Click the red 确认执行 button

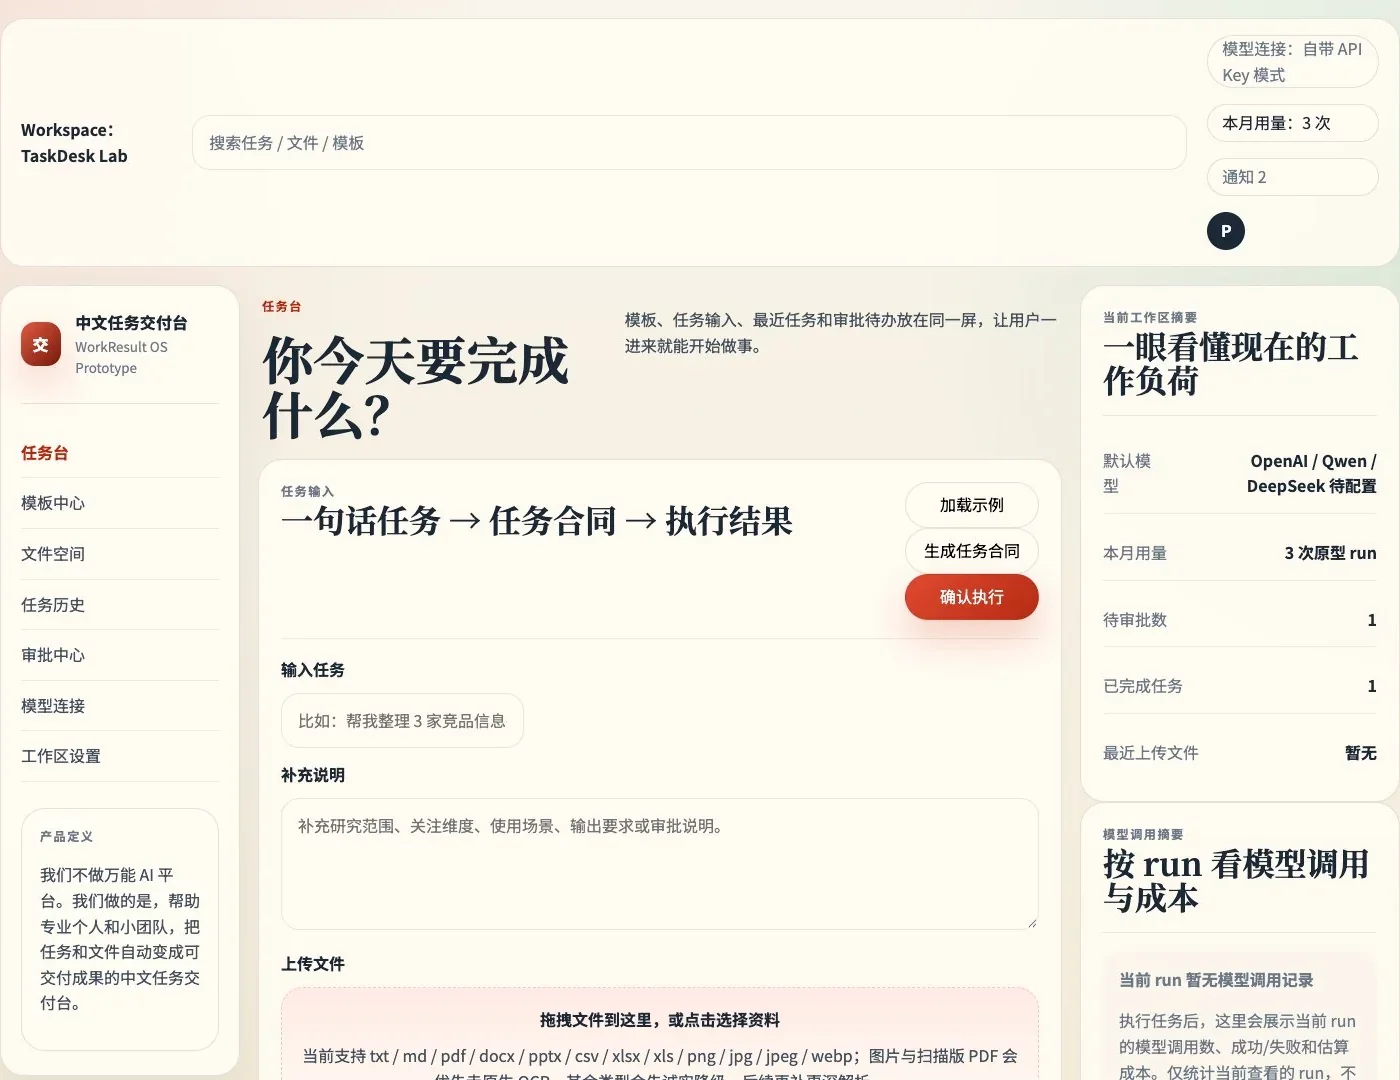971,597
